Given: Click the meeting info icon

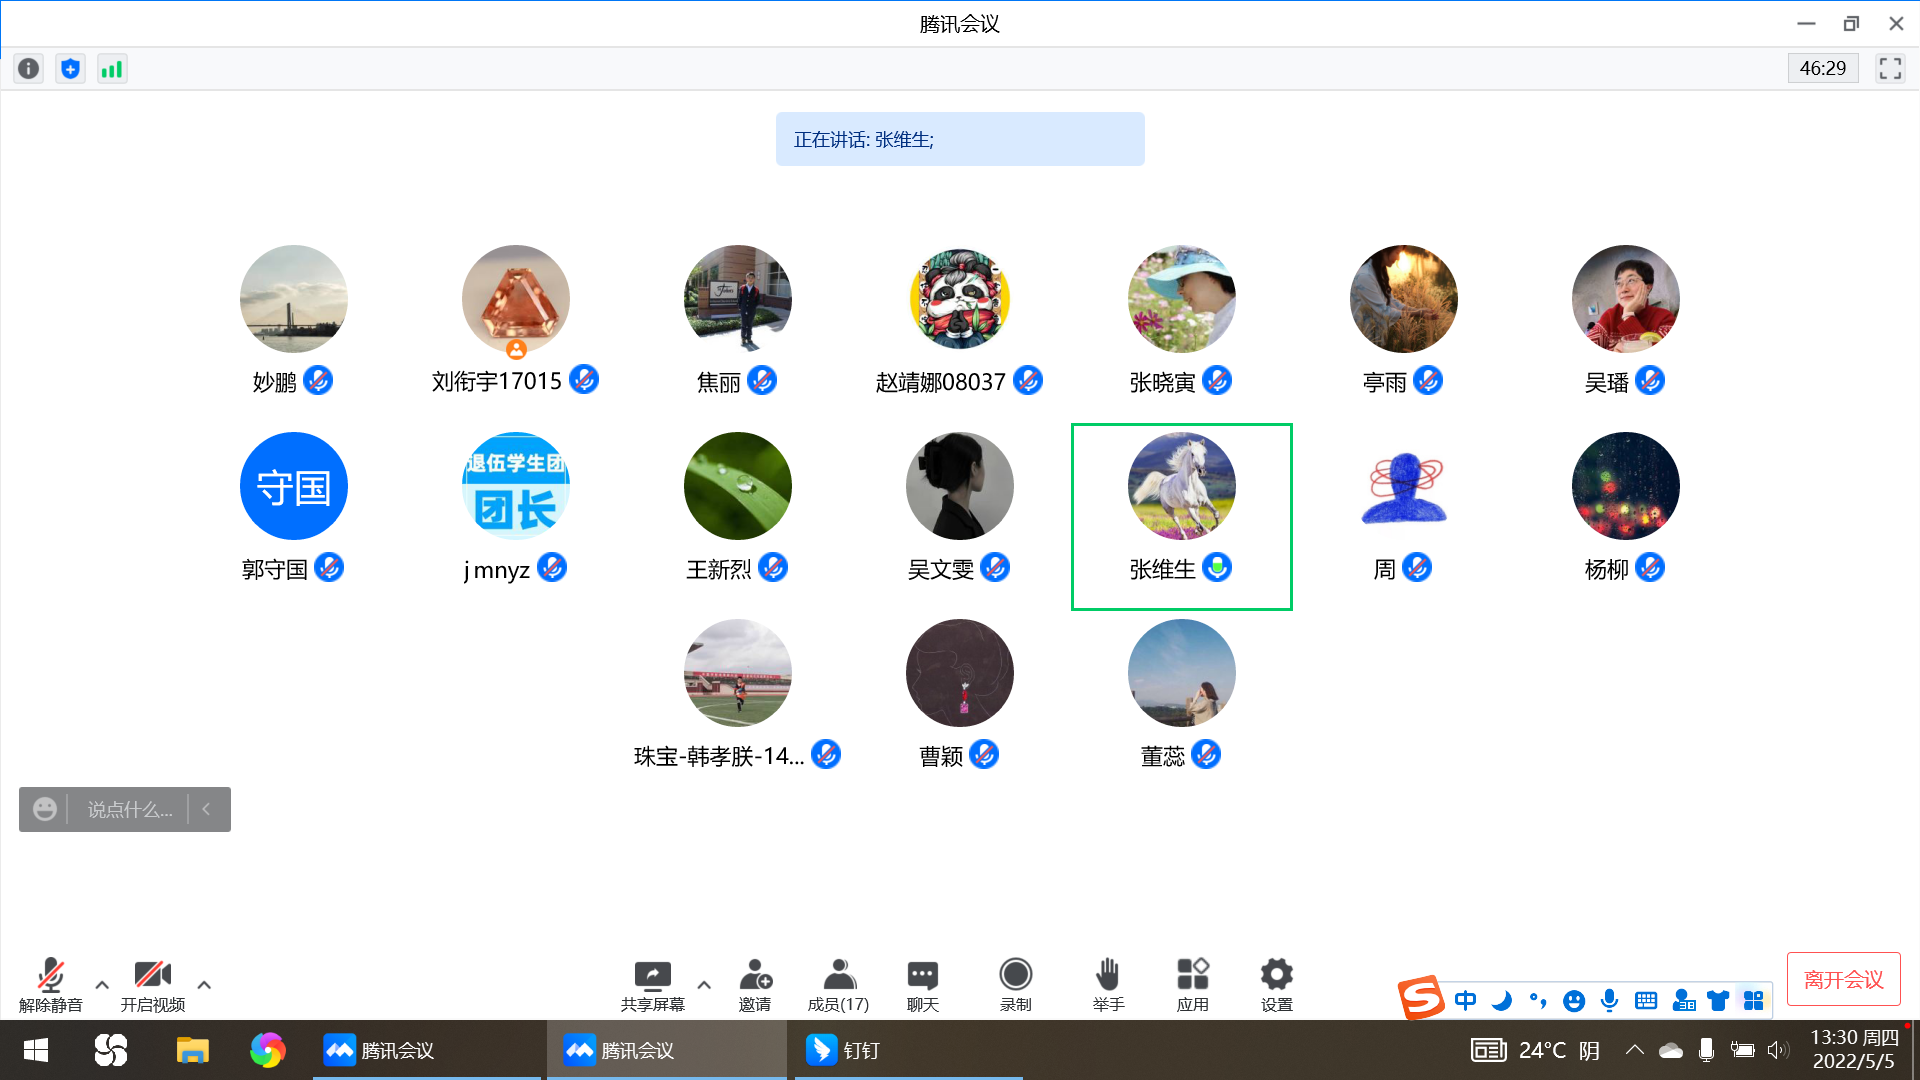Looking at the screenshot, I should pos(28,69).
